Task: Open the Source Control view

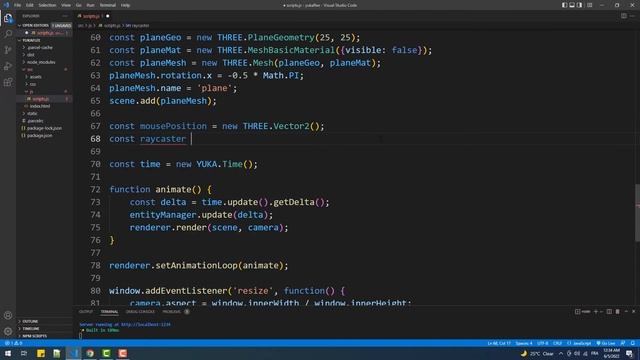Action: coord(8,50)
